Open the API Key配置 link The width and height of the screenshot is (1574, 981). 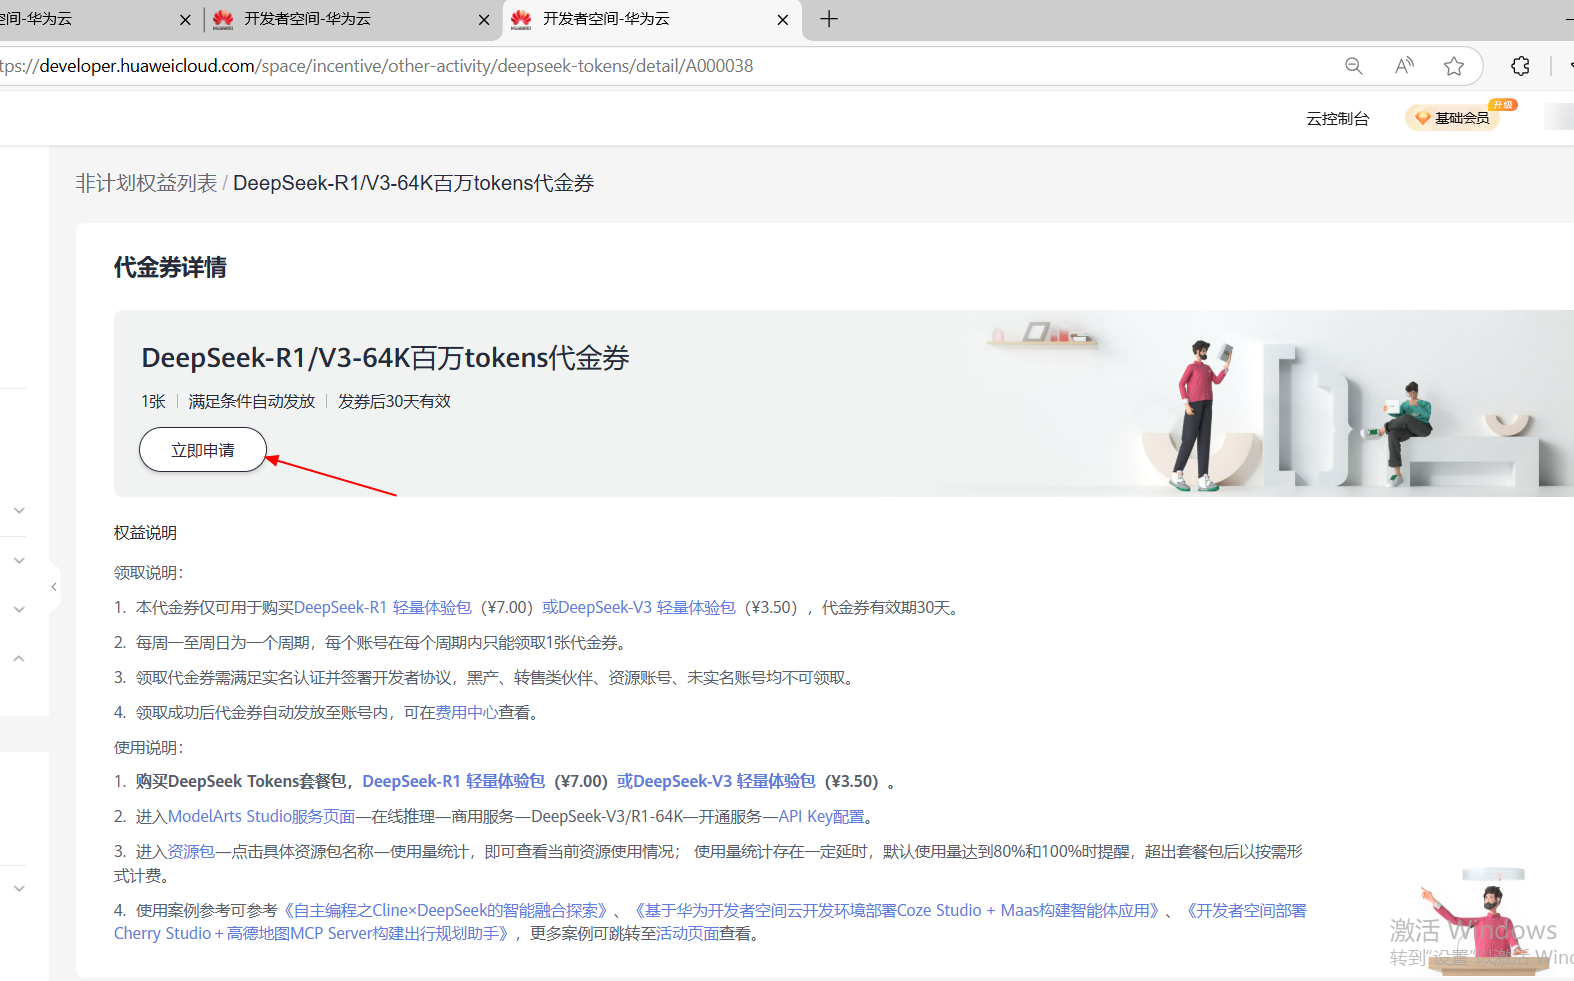pyautogui.click(x=821, y=816)
